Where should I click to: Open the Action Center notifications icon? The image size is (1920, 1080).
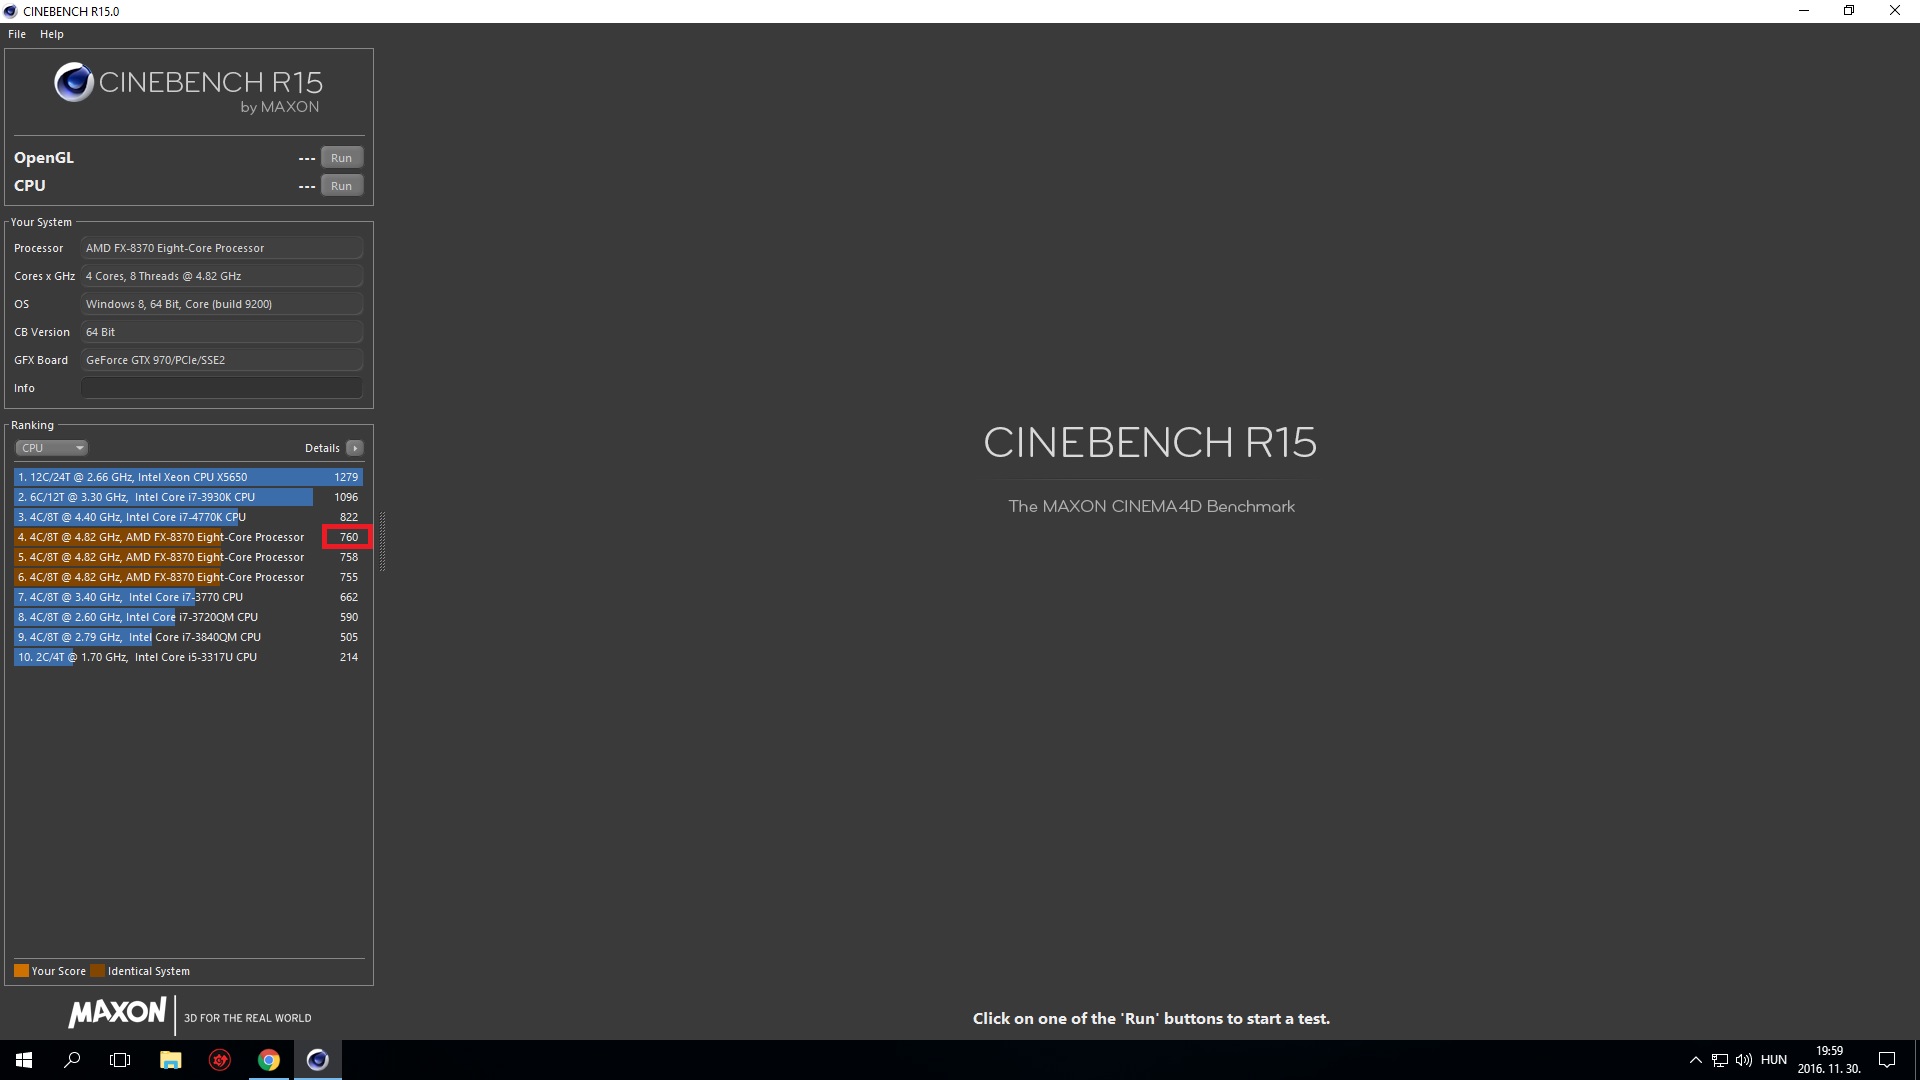(1887, 1060)
